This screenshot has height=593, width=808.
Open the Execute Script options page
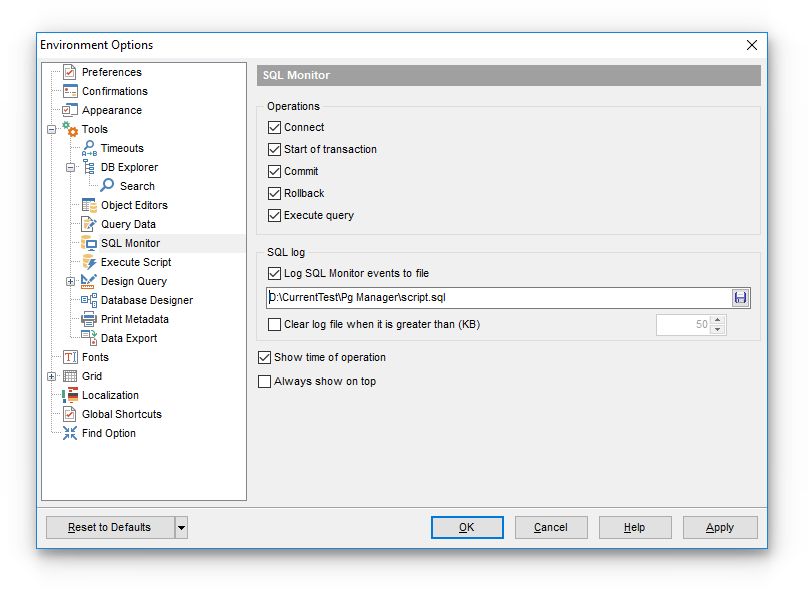[x=135, y=262]
